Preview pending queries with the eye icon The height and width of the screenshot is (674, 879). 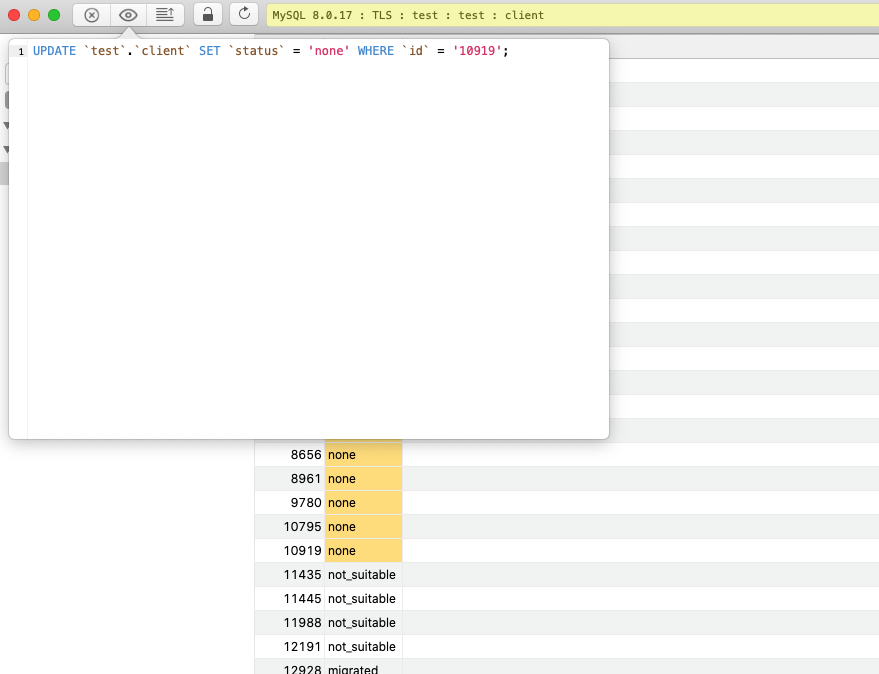pyautogui.click(x=128, y=15)
